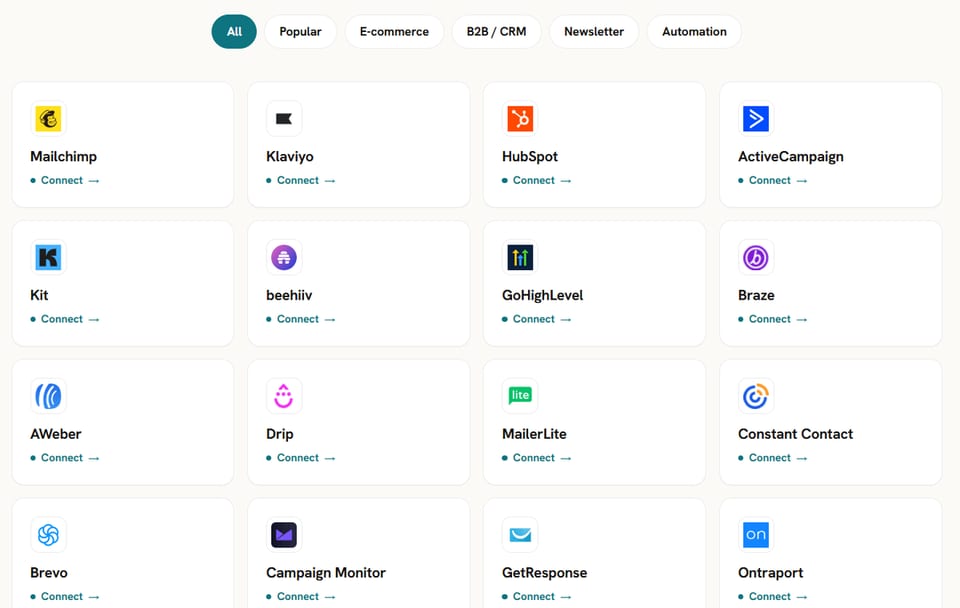
Task: Click the ActiveCampaign card title
Action: 791,157
